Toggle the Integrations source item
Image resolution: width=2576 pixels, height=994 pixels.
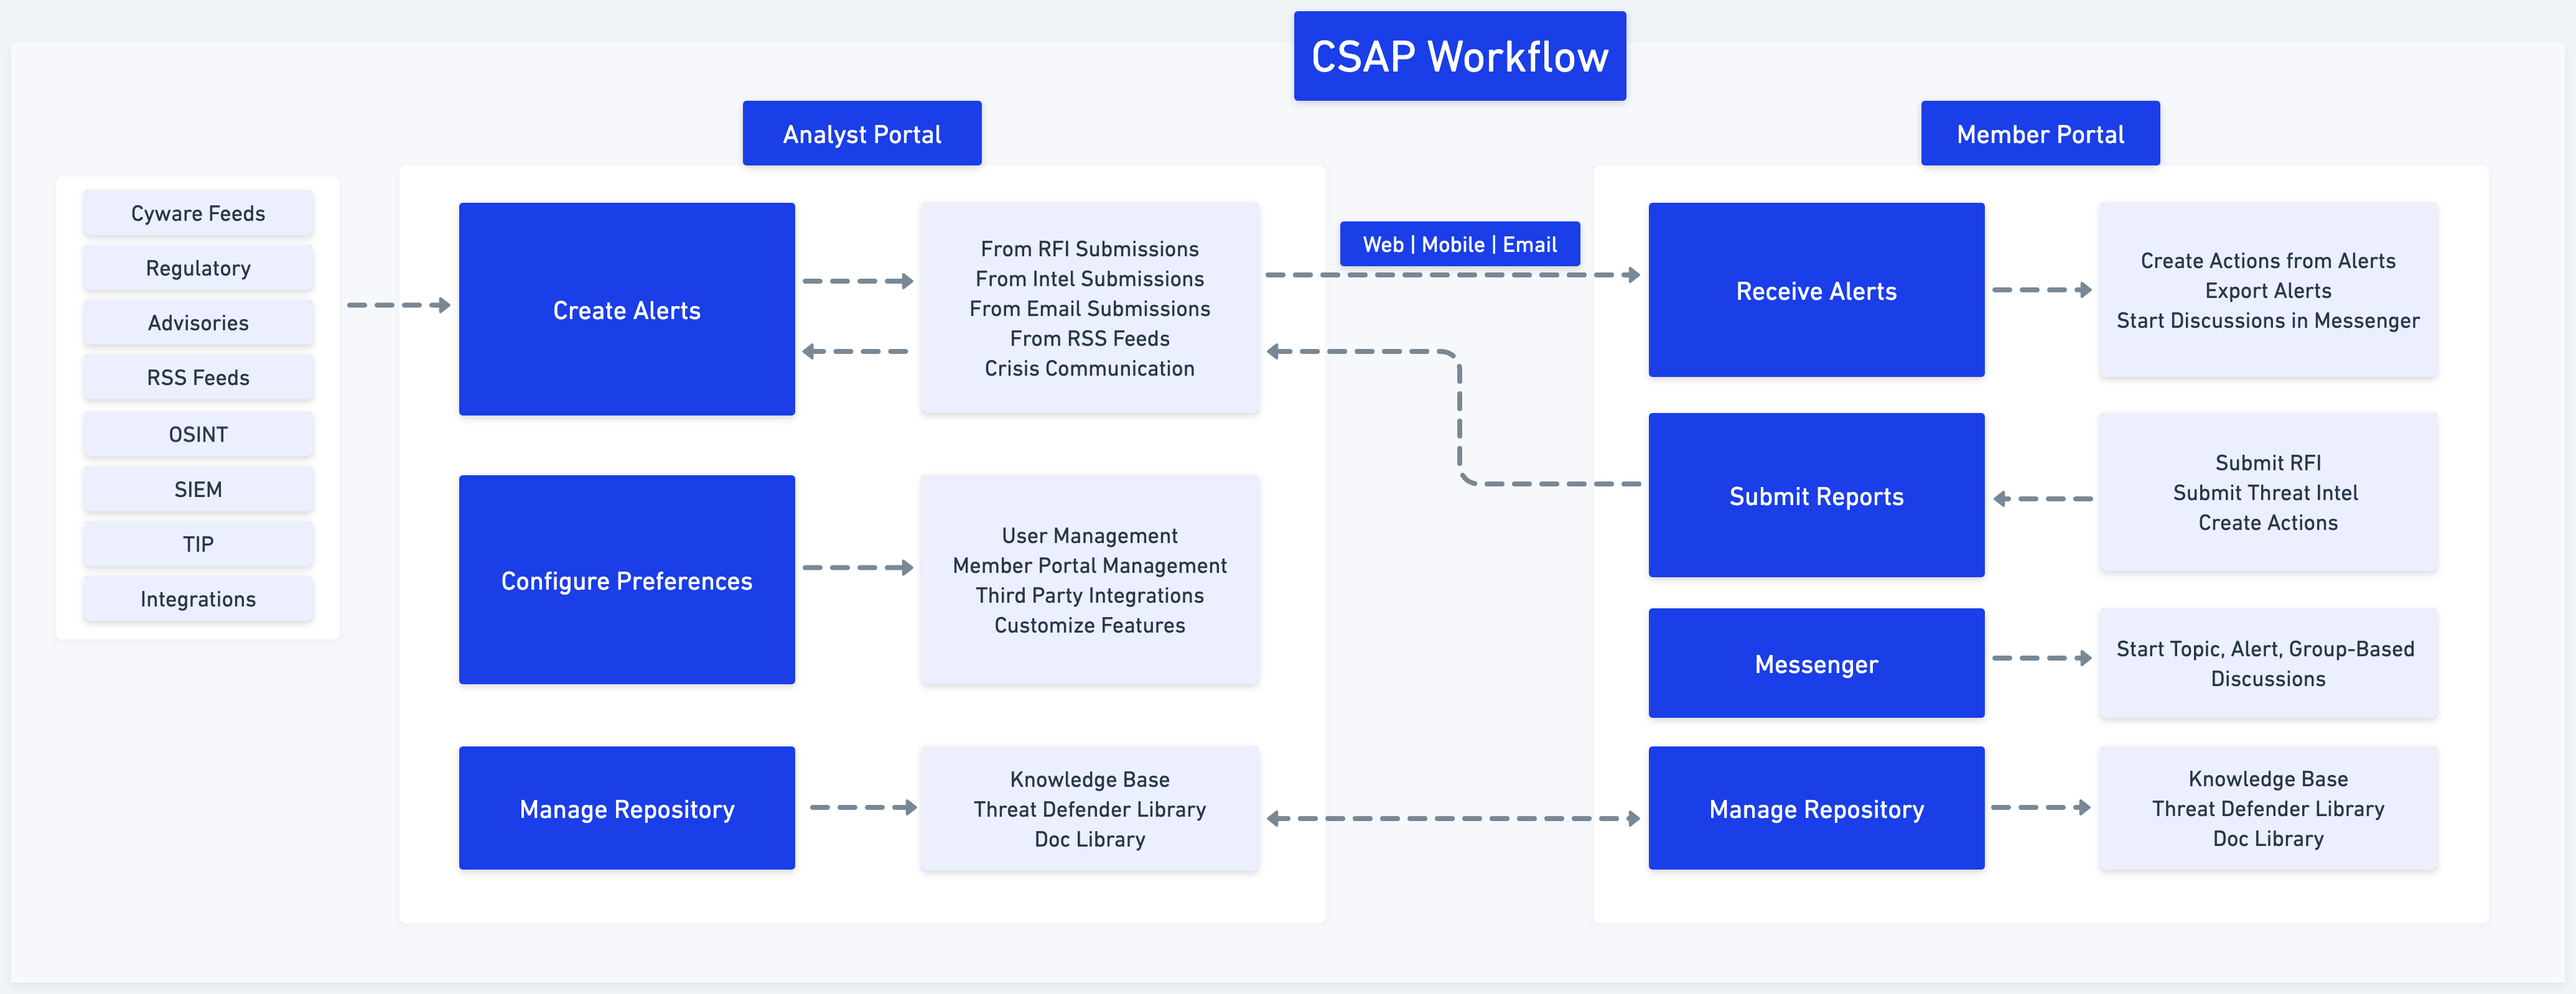(198, 597)
